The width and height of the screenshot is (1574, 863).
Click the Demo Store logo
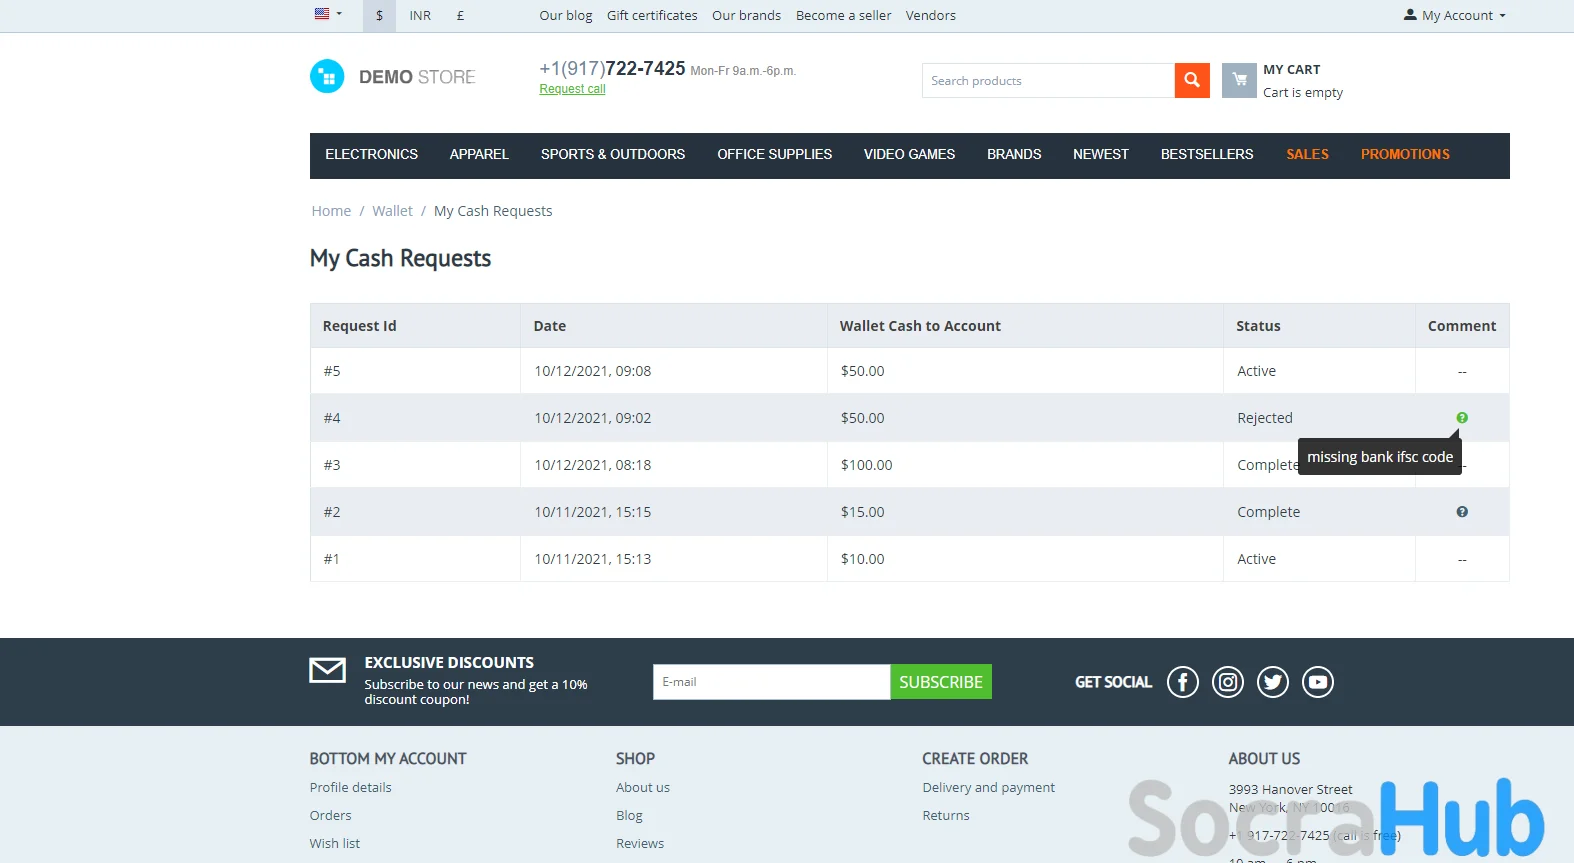pos(393,77)
